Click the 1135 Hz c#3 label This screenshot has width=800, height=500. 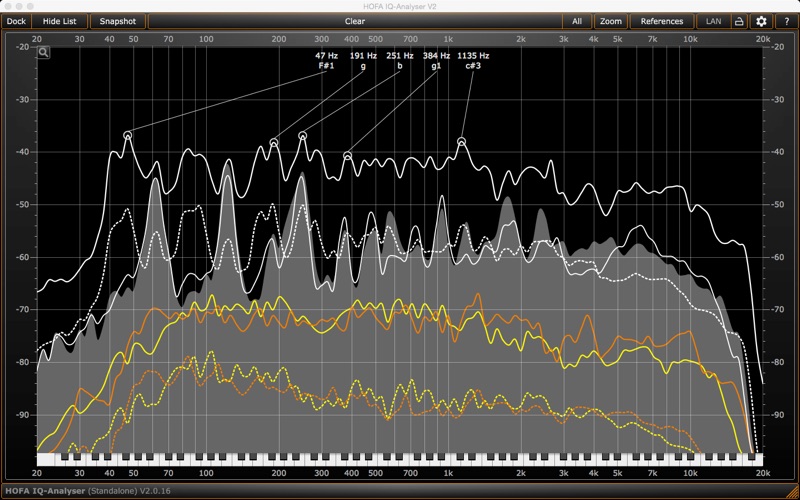pyautogui.click(x=473, y=60)
